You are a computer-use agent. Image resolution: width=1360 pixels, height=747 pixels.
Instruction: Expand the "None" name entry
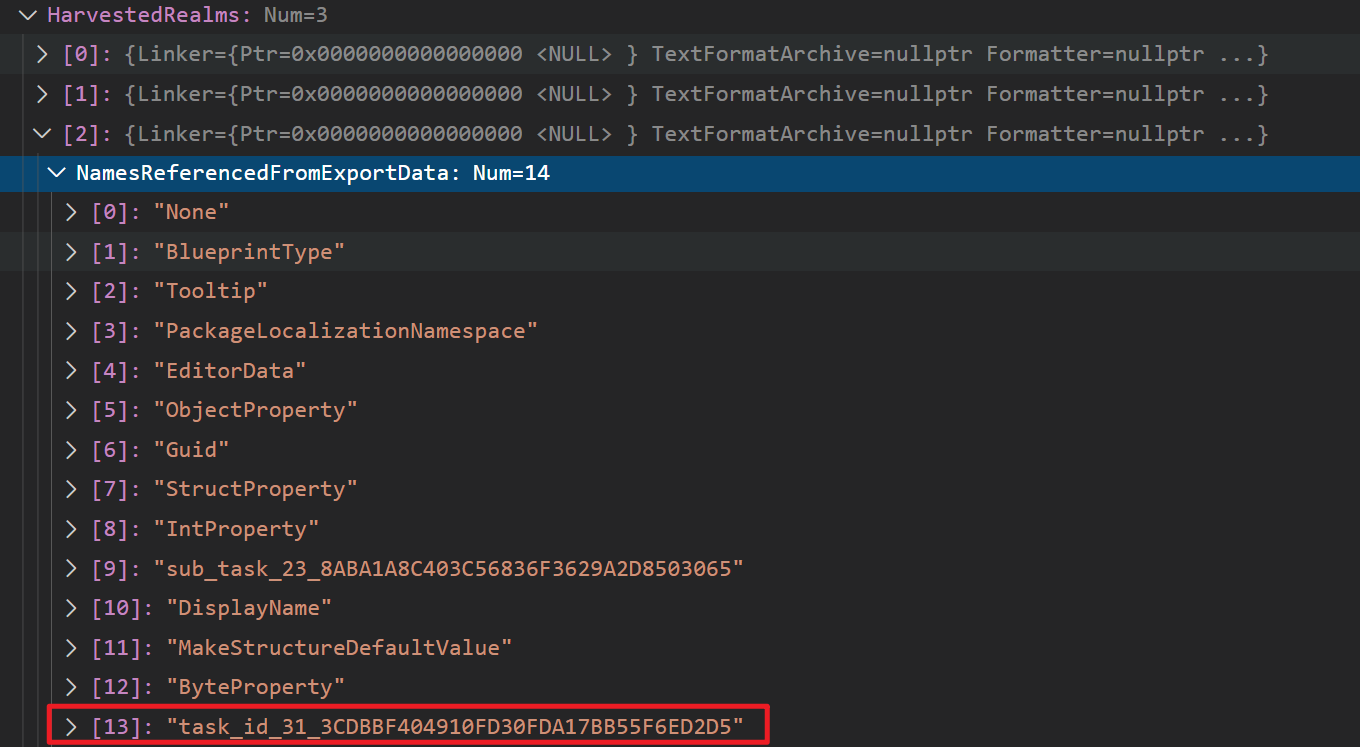tap(71, 212)
